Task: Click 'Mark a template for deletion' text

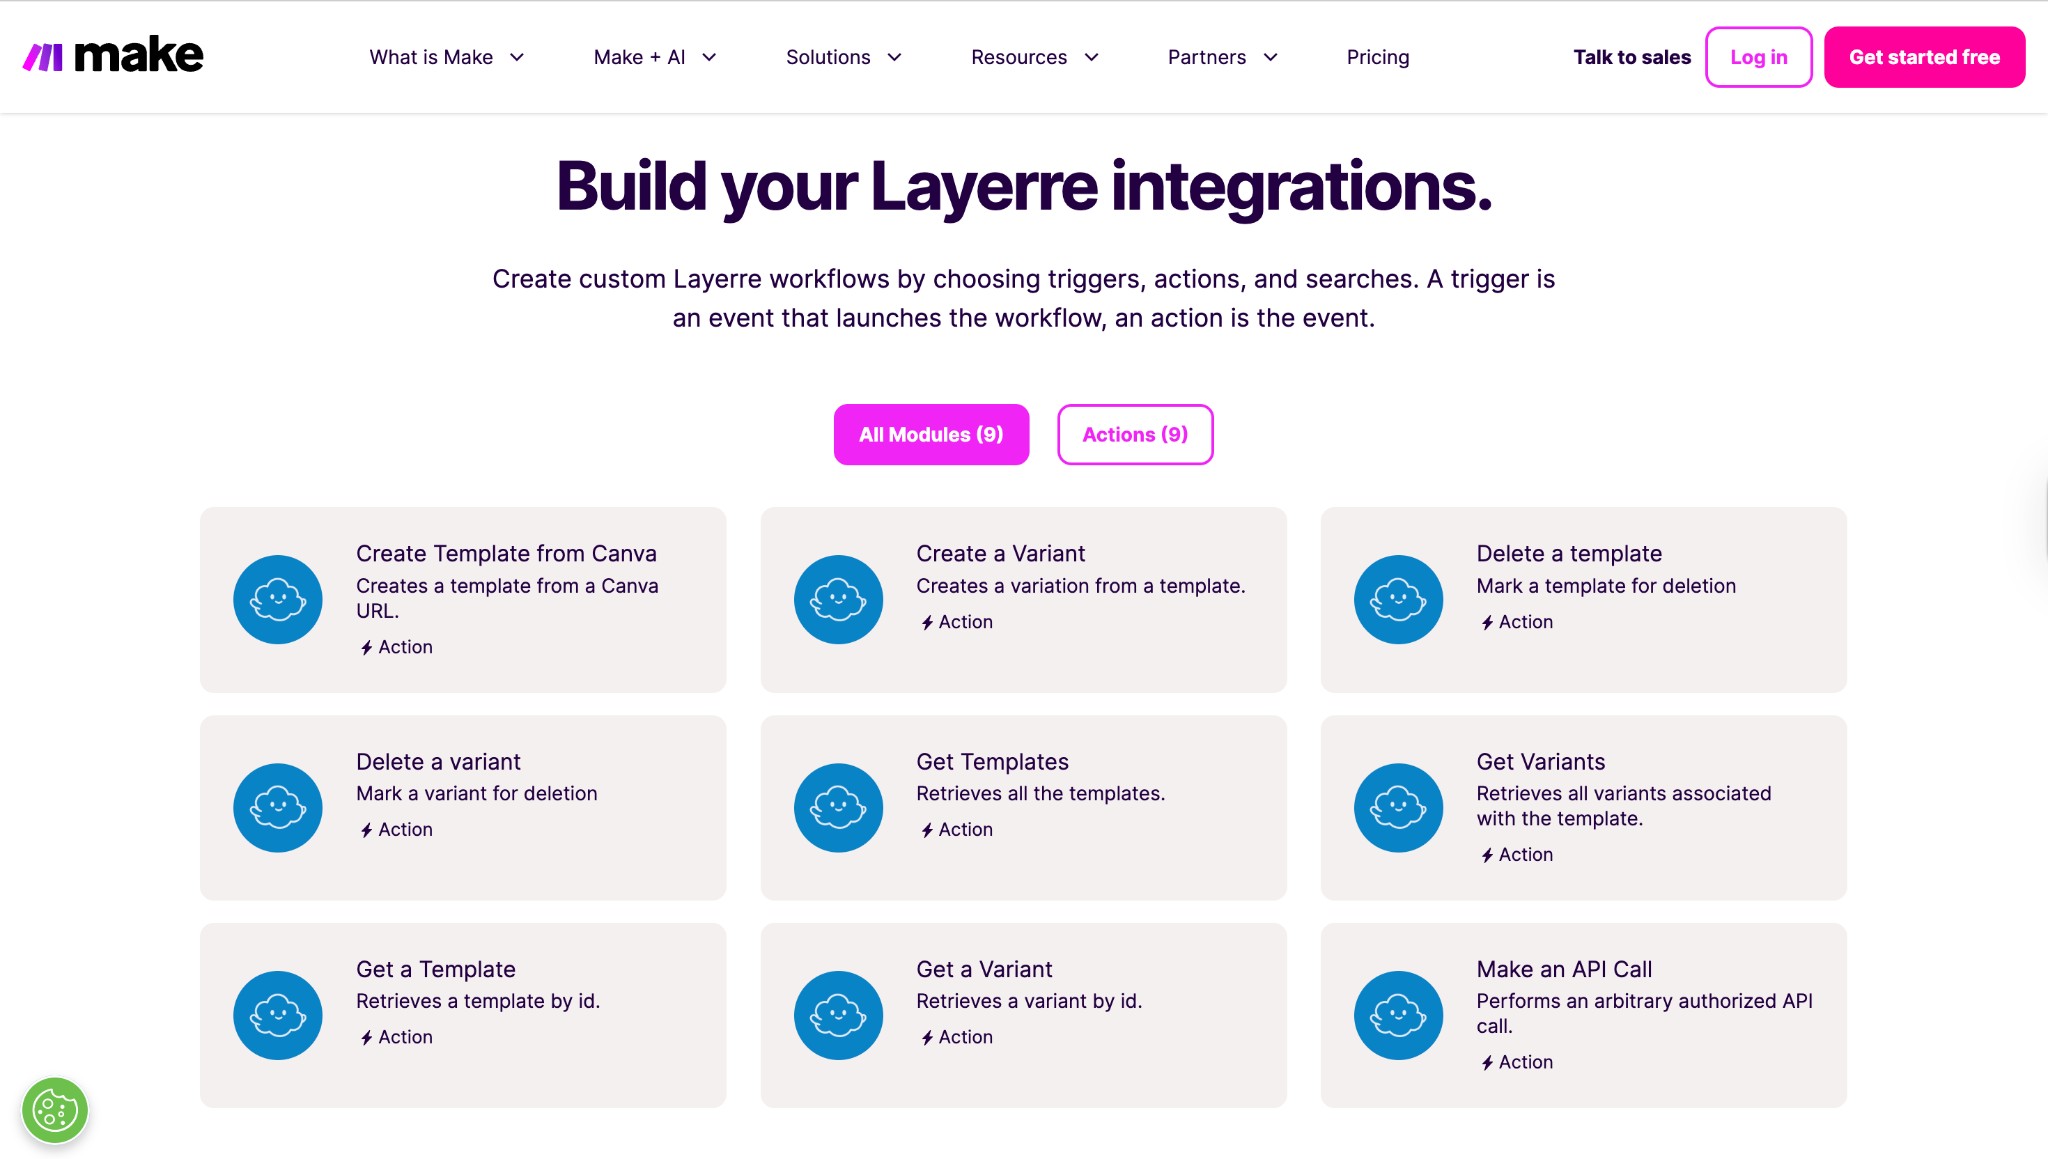Action: click(x=1606, y=586)
